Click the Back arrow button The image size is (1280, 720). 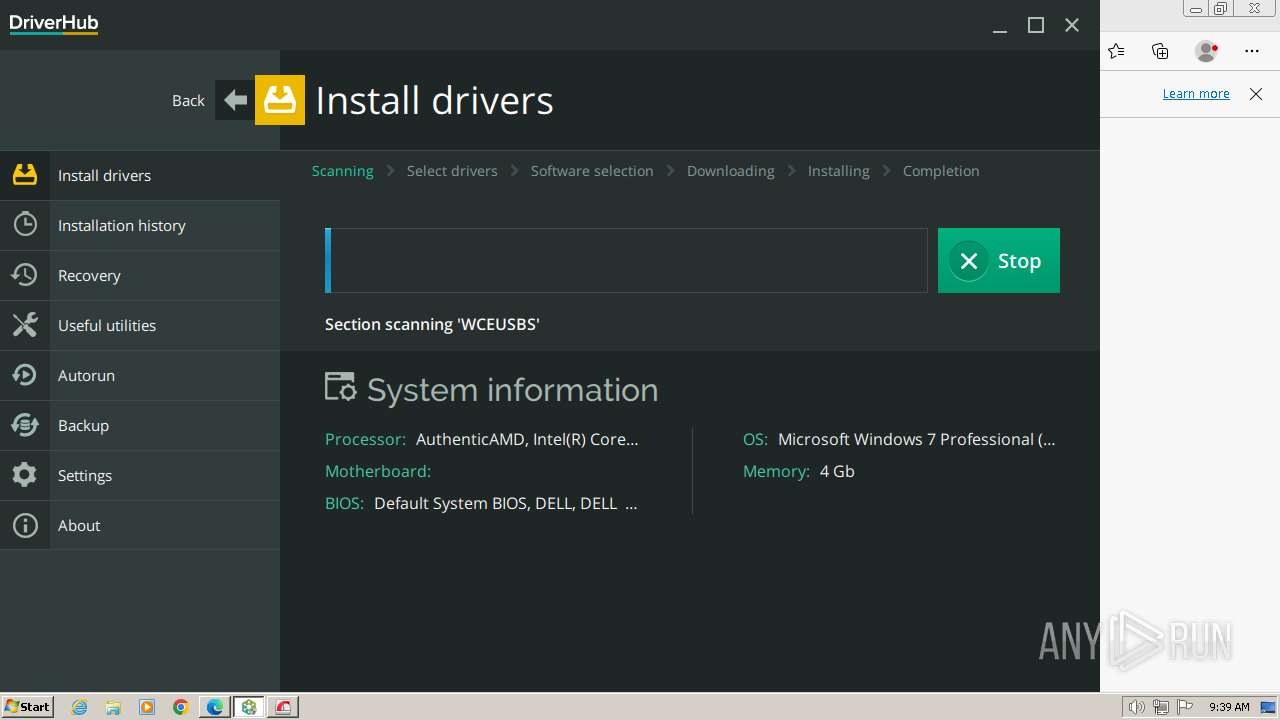[235, 100]
